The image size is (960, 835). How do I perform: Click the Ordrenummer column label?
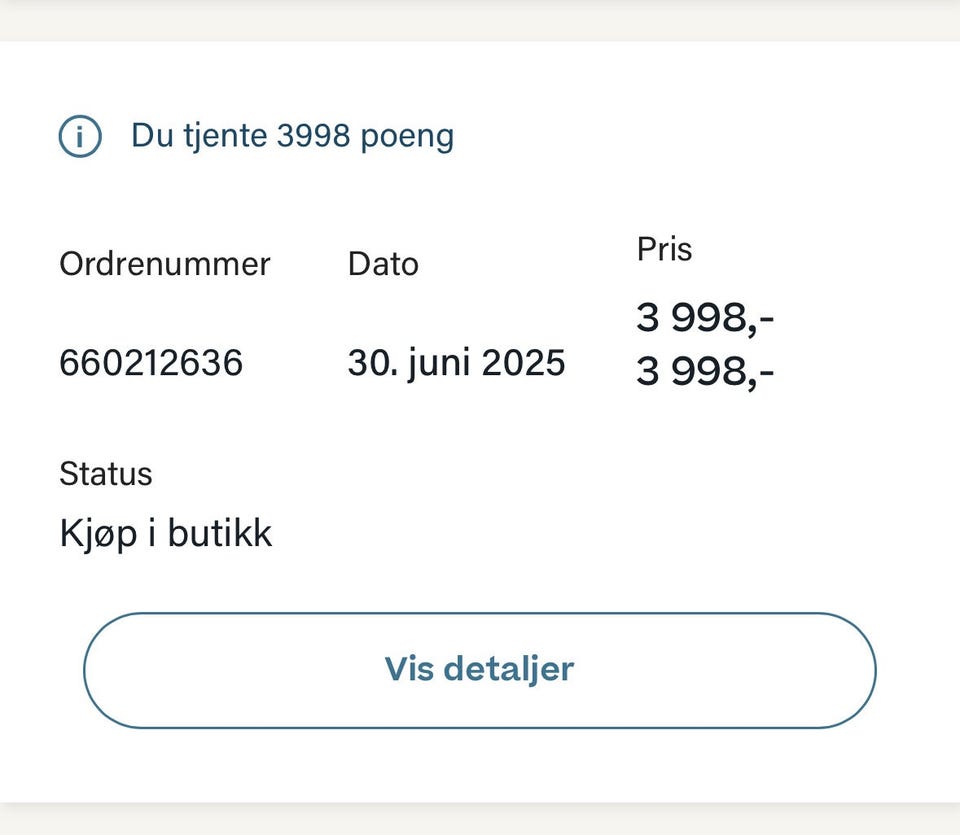pos(165,264)
